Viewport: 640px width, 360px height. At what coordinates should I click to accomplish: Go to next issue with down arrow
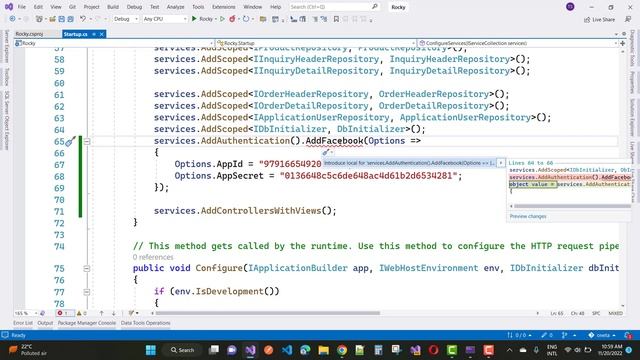point(113,313)
